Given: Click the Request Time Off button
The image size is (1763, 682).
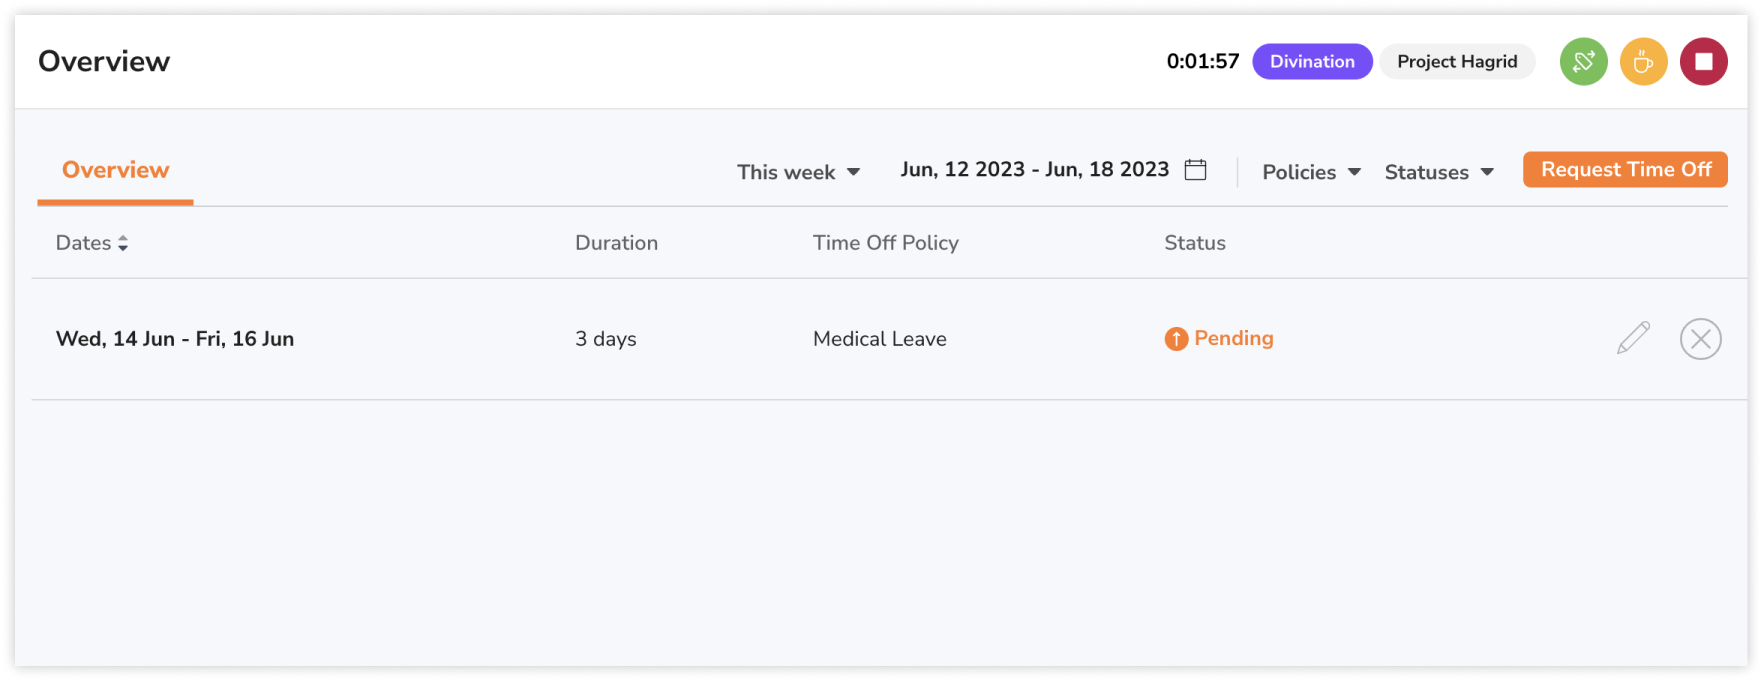Looking at the screenshot, I should 1625,169.
